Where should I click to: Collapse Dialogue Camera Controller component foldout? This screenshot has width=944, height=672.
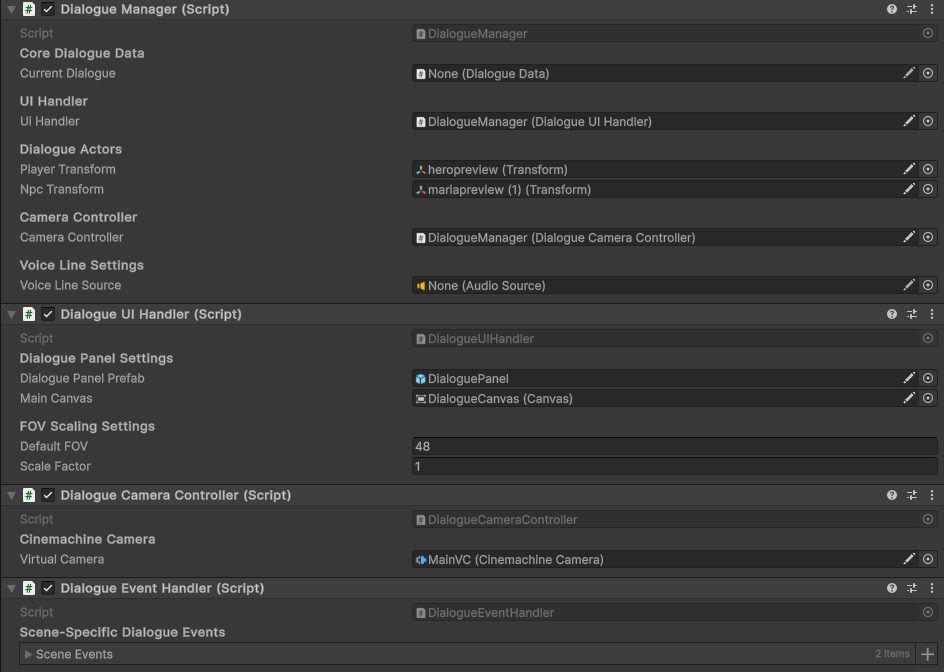(11, 495)
